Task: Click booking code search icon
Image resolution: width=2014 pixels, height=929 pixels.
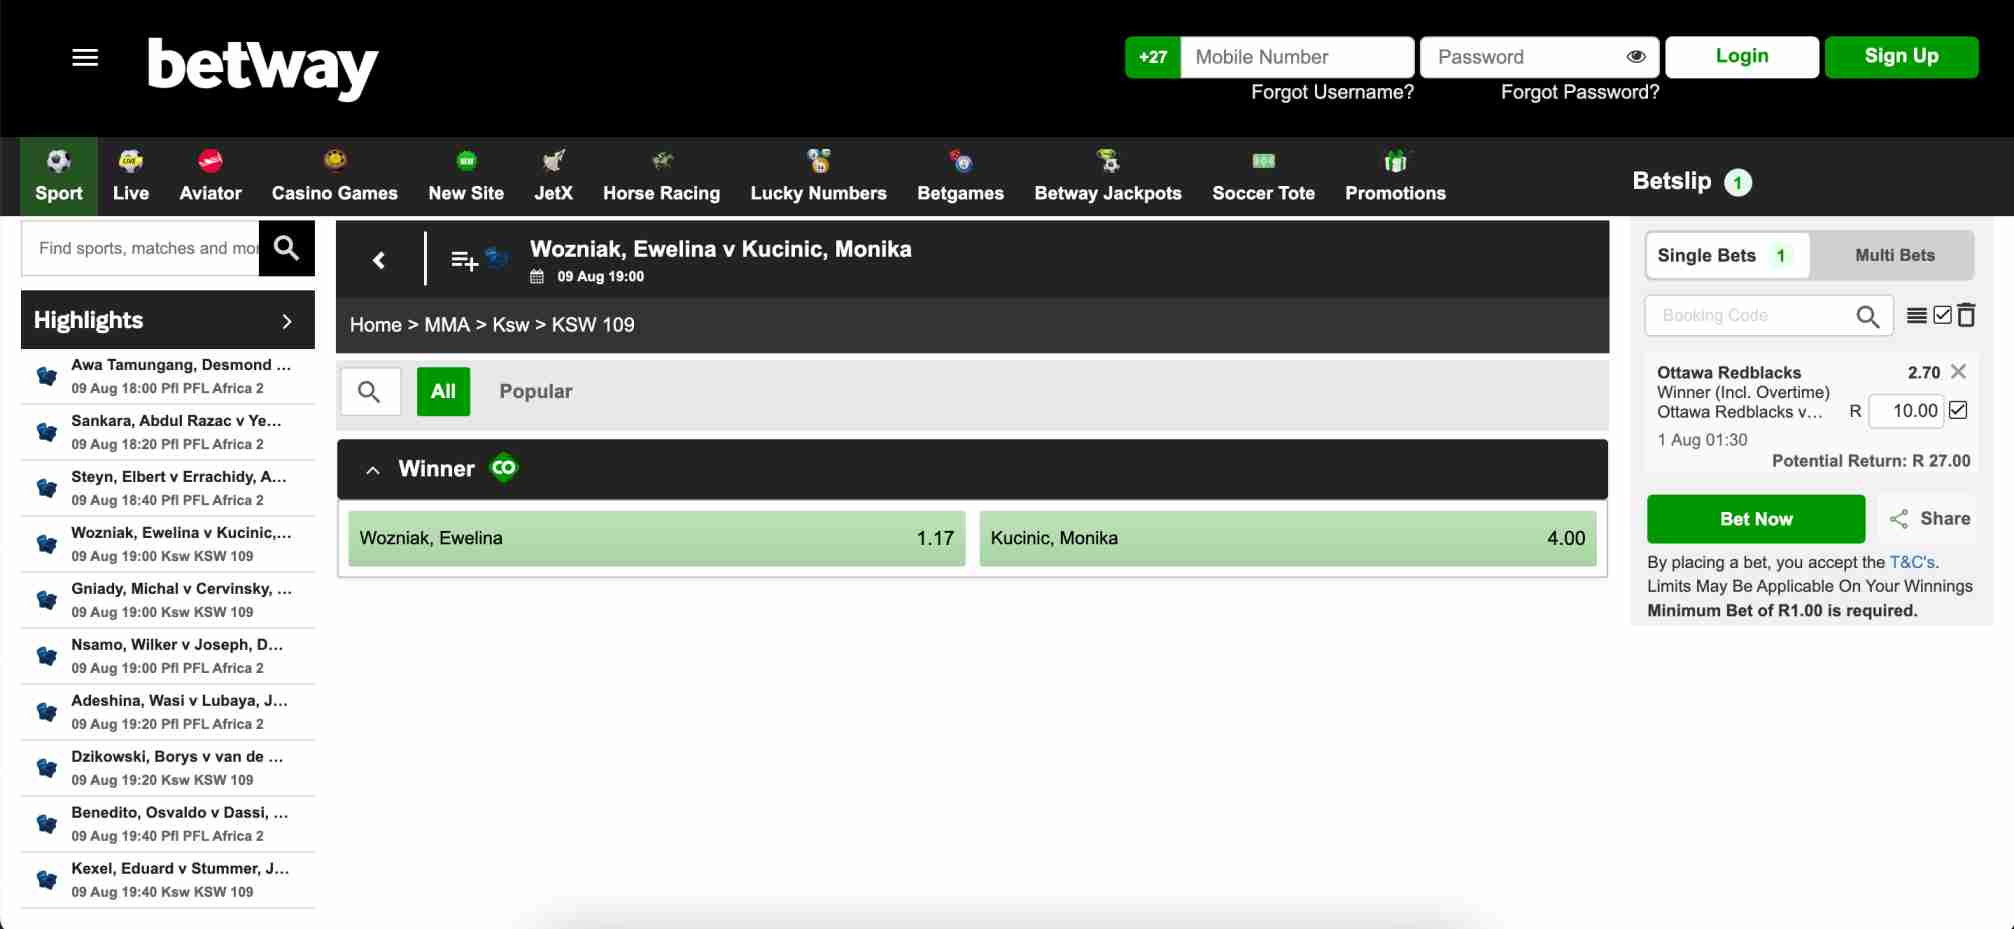Action: pos(1867,316)
